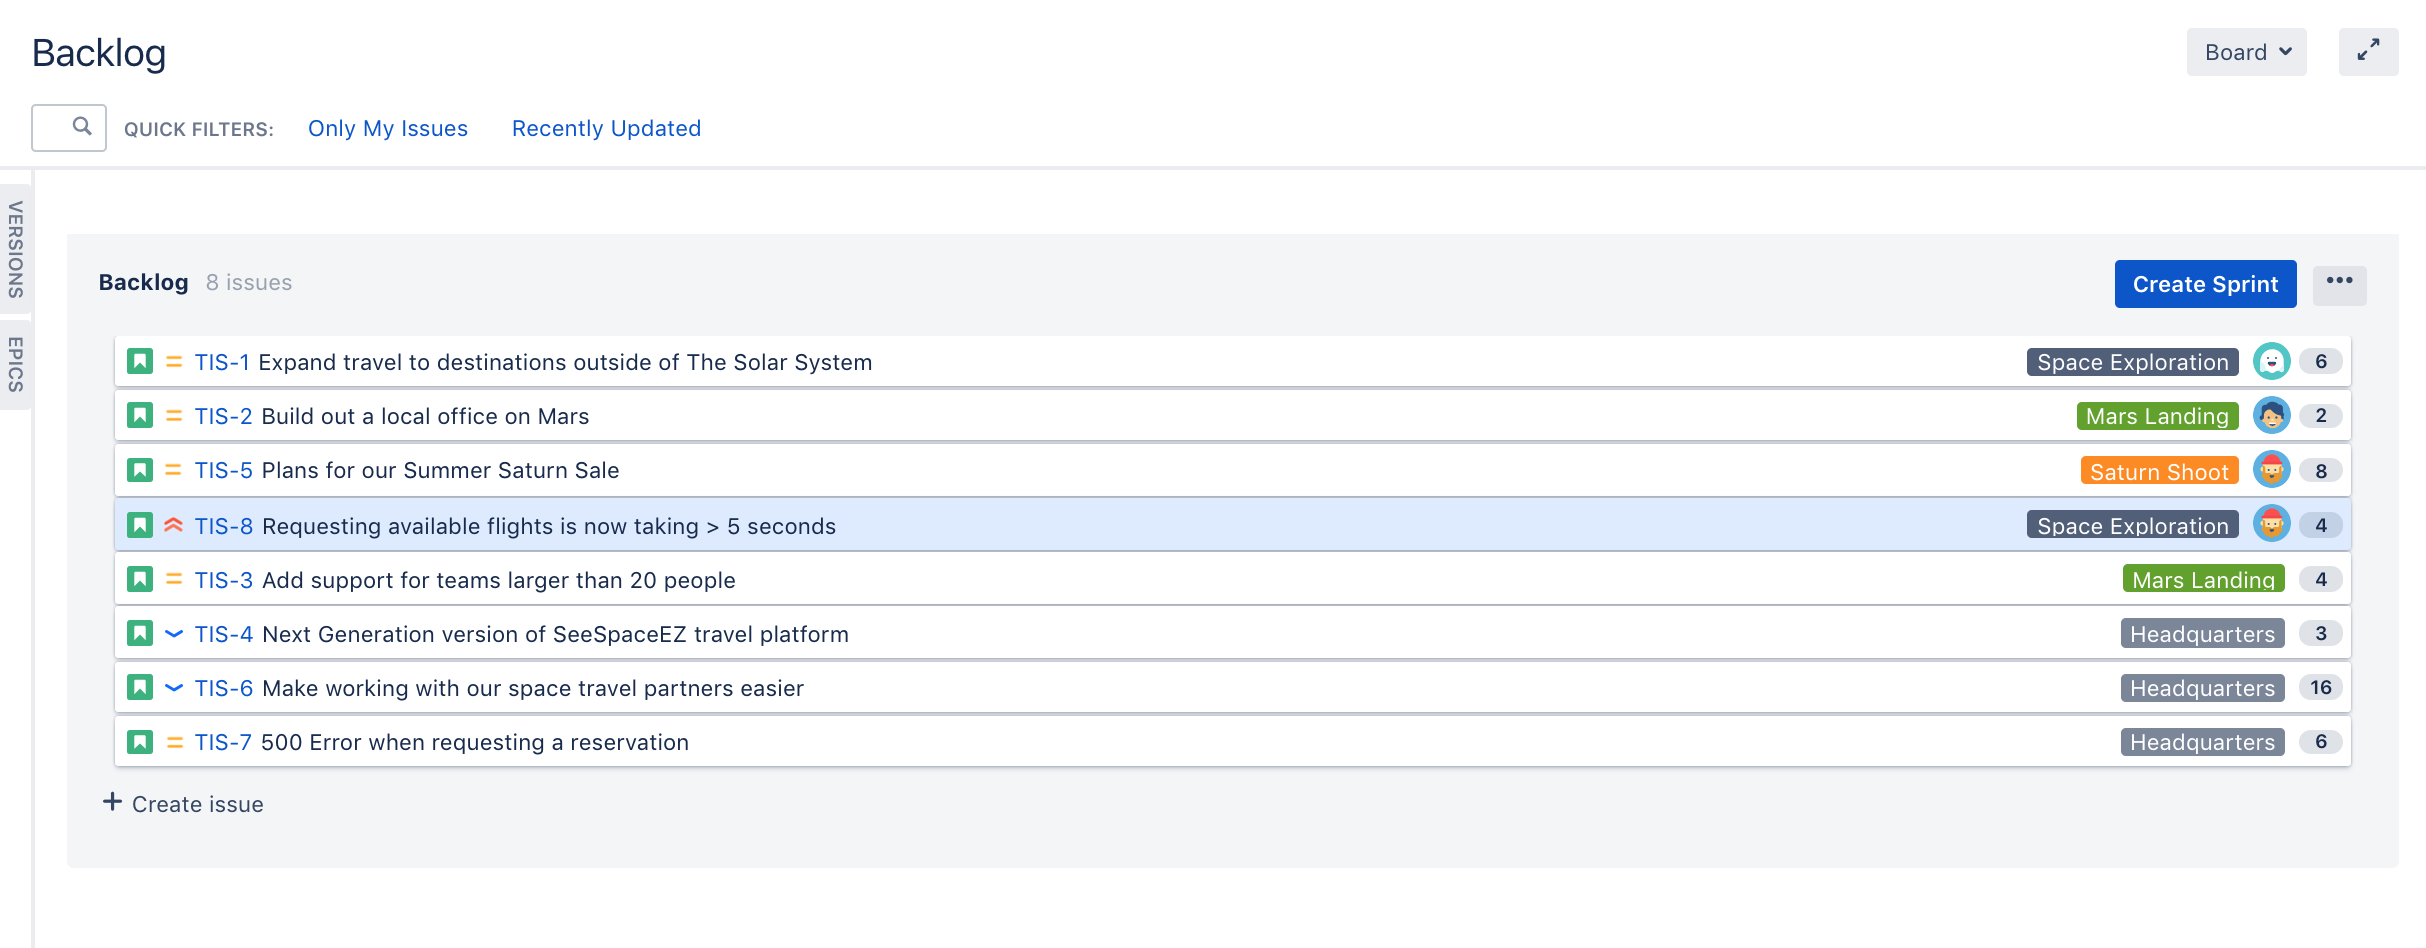This screenshot has width=2426, height=948.
Task: Click the medium priority icon on TIS-3
Action: pyautogui.click(x=174, y=580)
